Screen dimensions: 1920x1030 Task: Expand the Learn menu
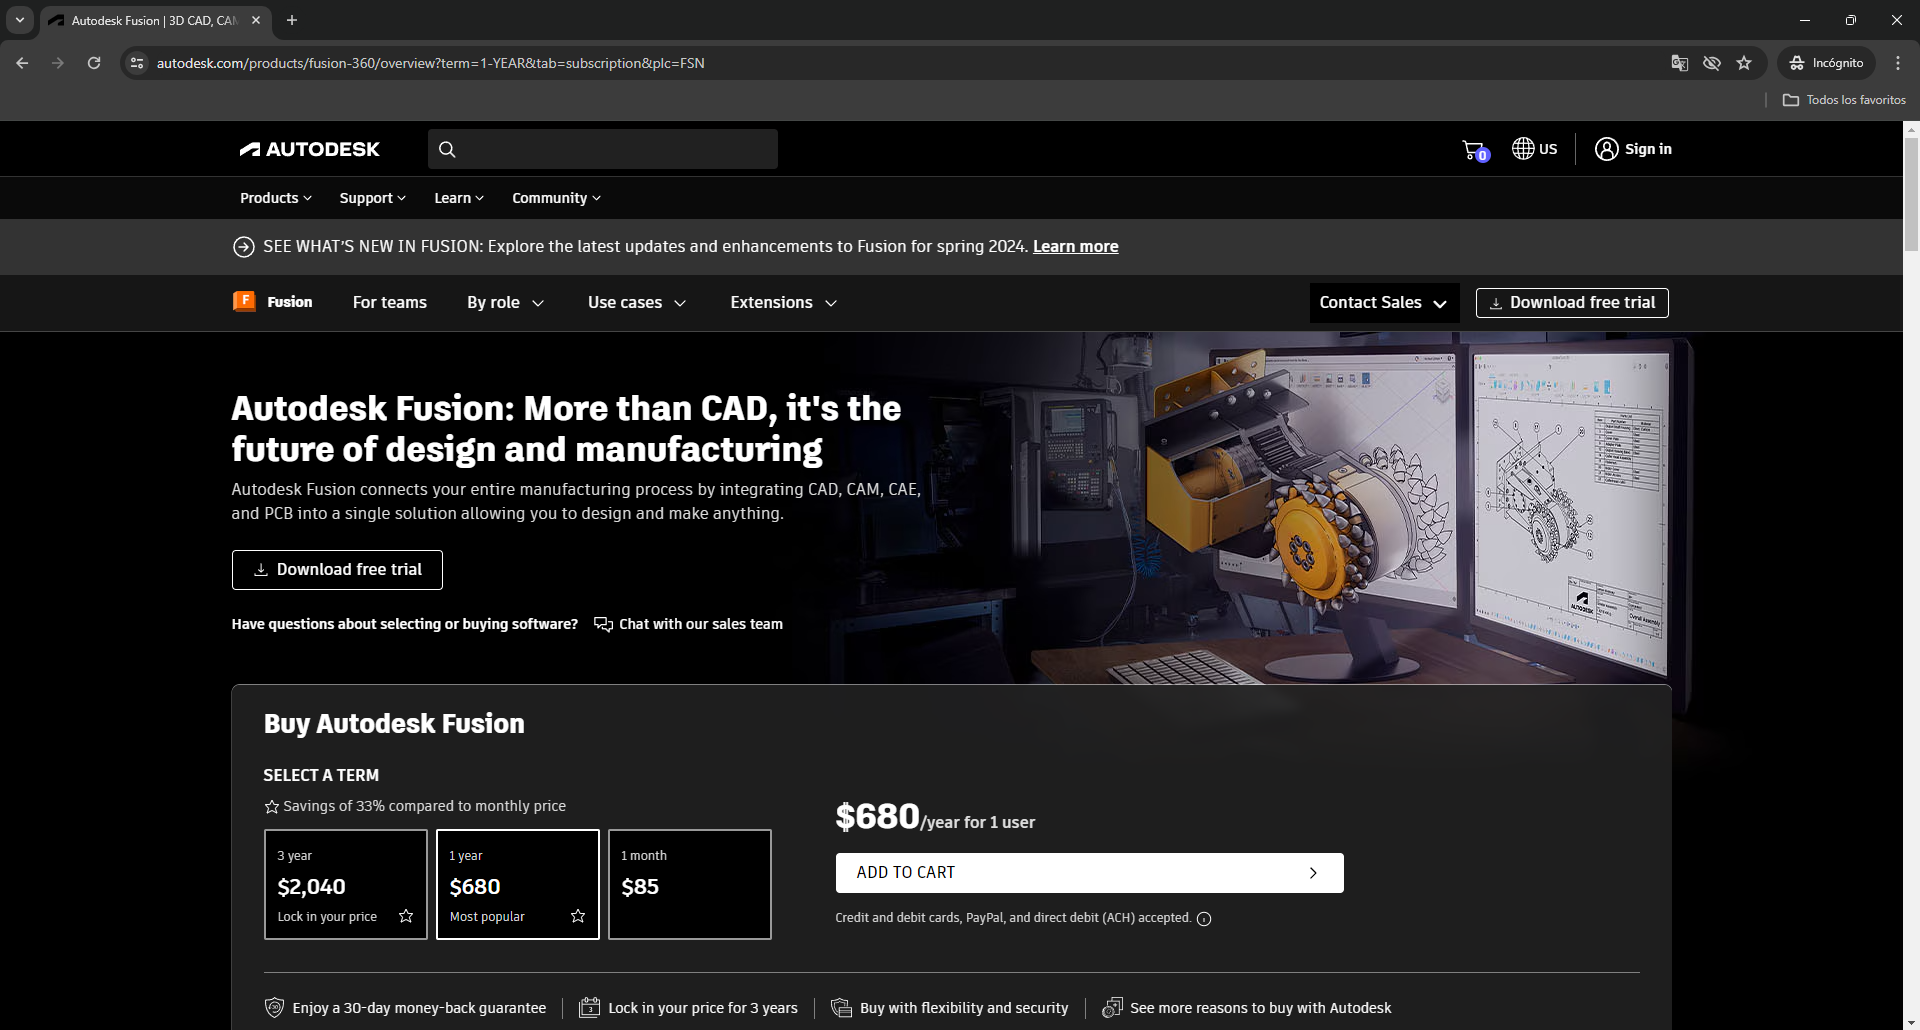[459, 198]
